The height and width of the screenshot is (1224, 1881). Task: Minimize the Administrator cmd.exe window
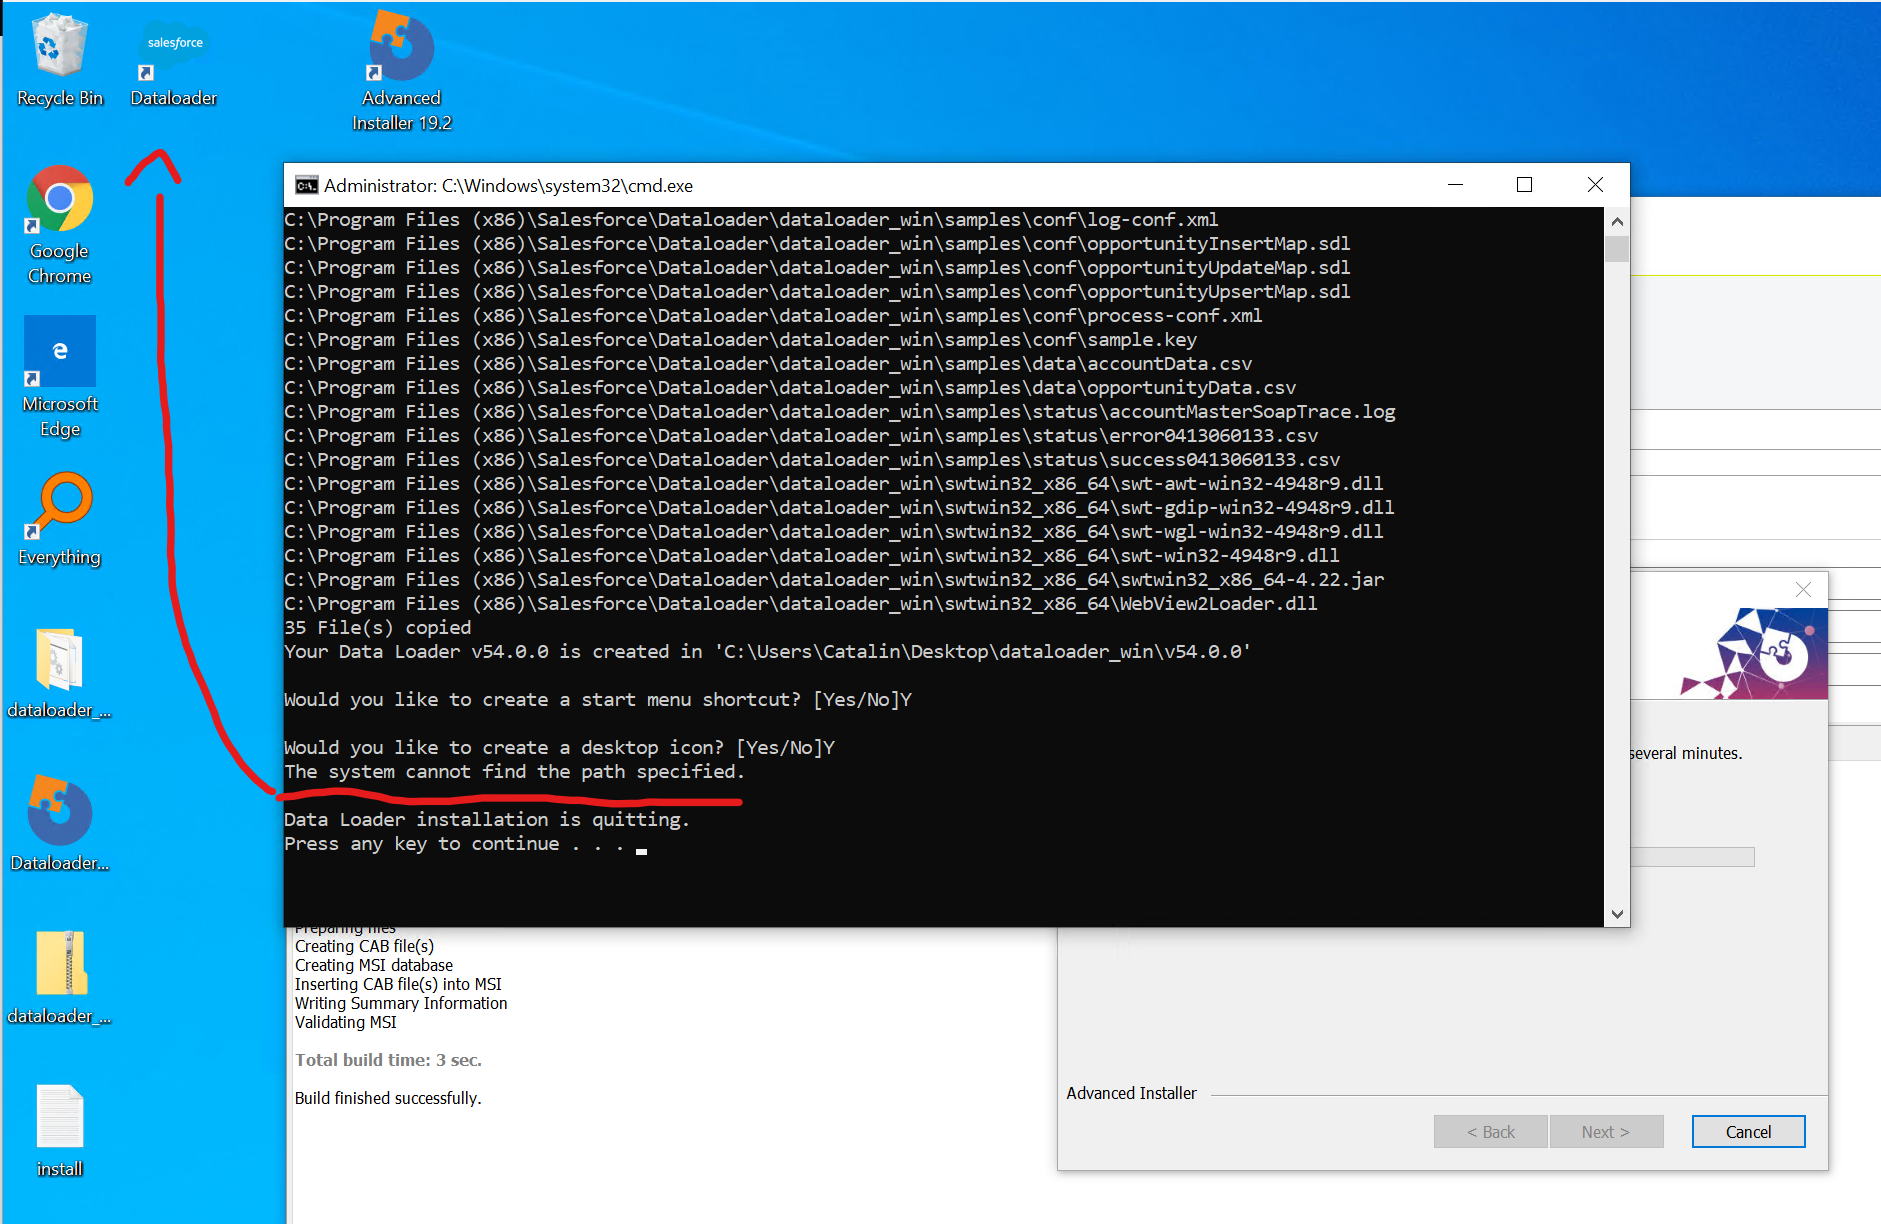click(1455, 185)
